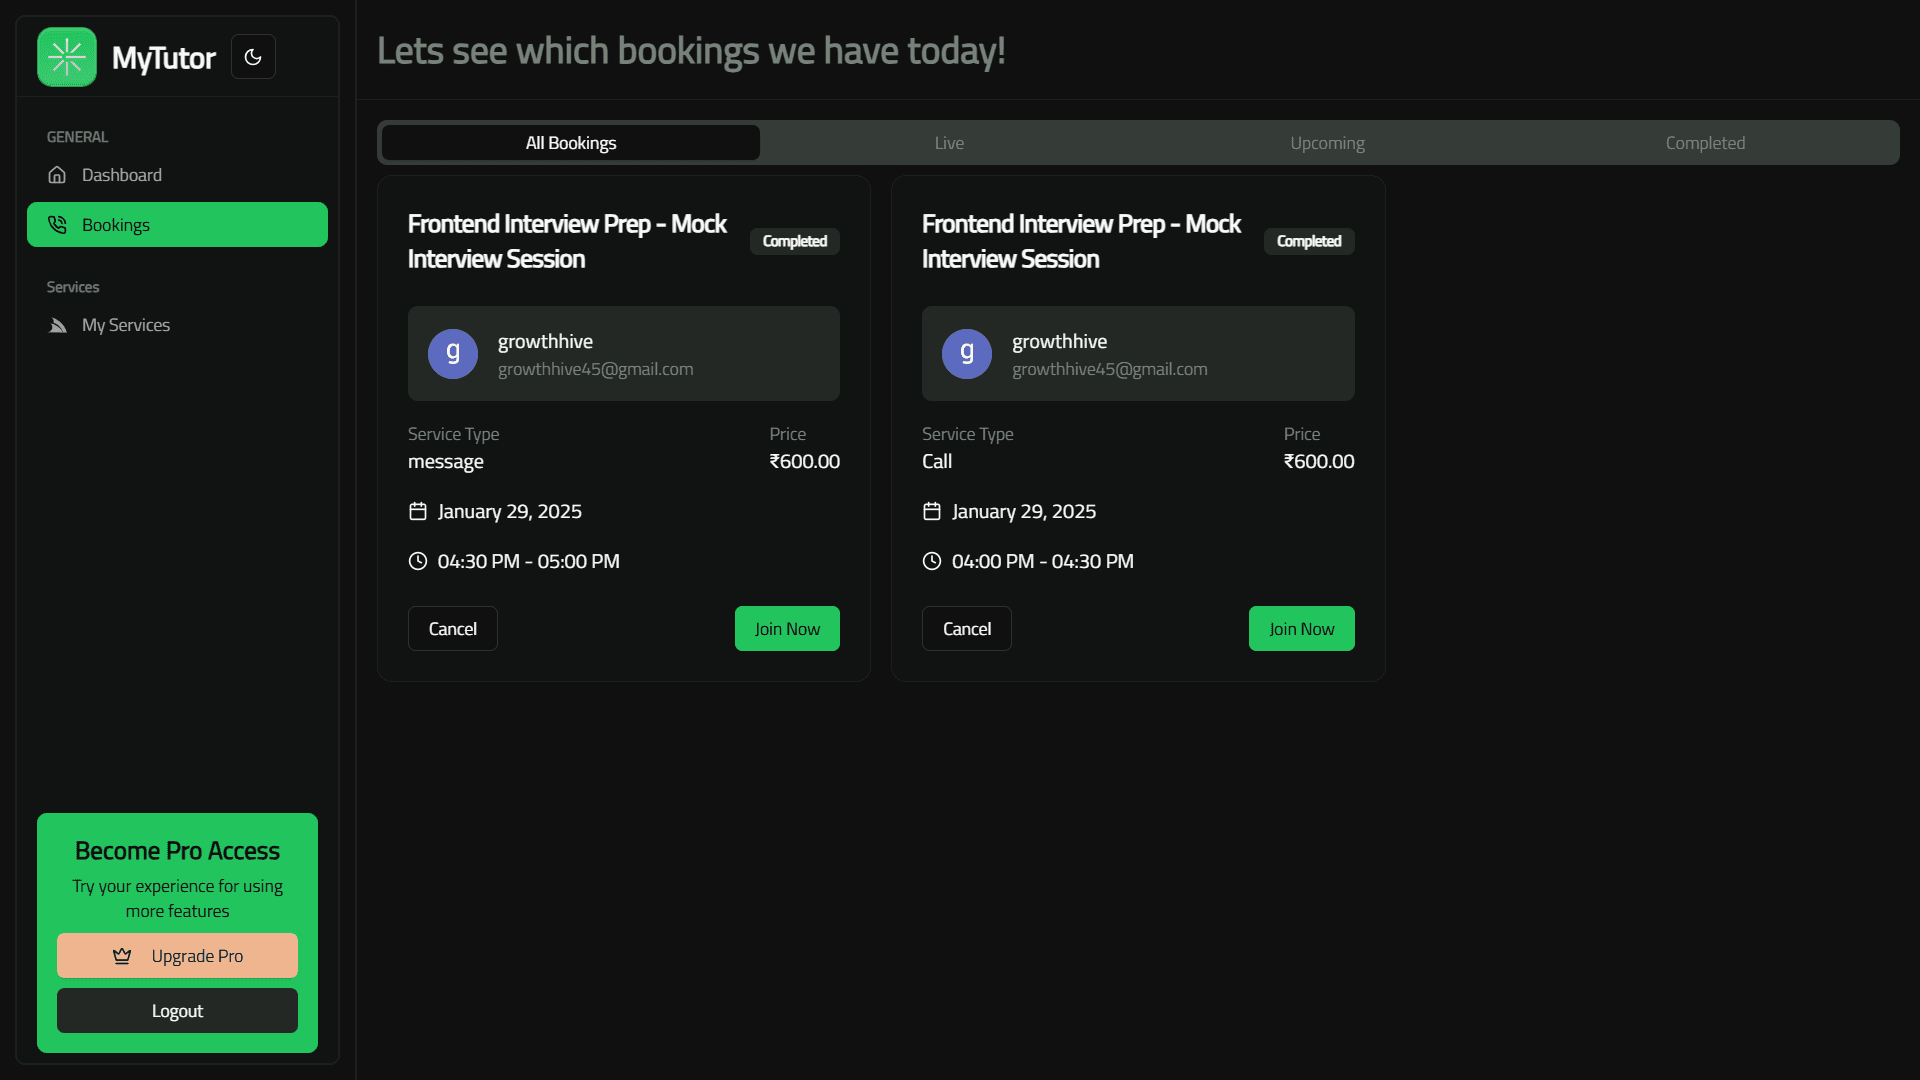Click the GENERAL section label
This screenshot has height=1080, width=1920.
77,137
